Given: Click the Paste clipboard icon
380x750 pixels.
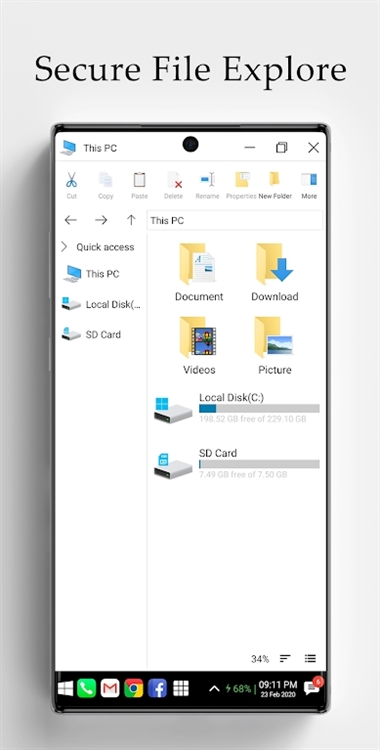Looking at the screenshot, I should point(139,180).
